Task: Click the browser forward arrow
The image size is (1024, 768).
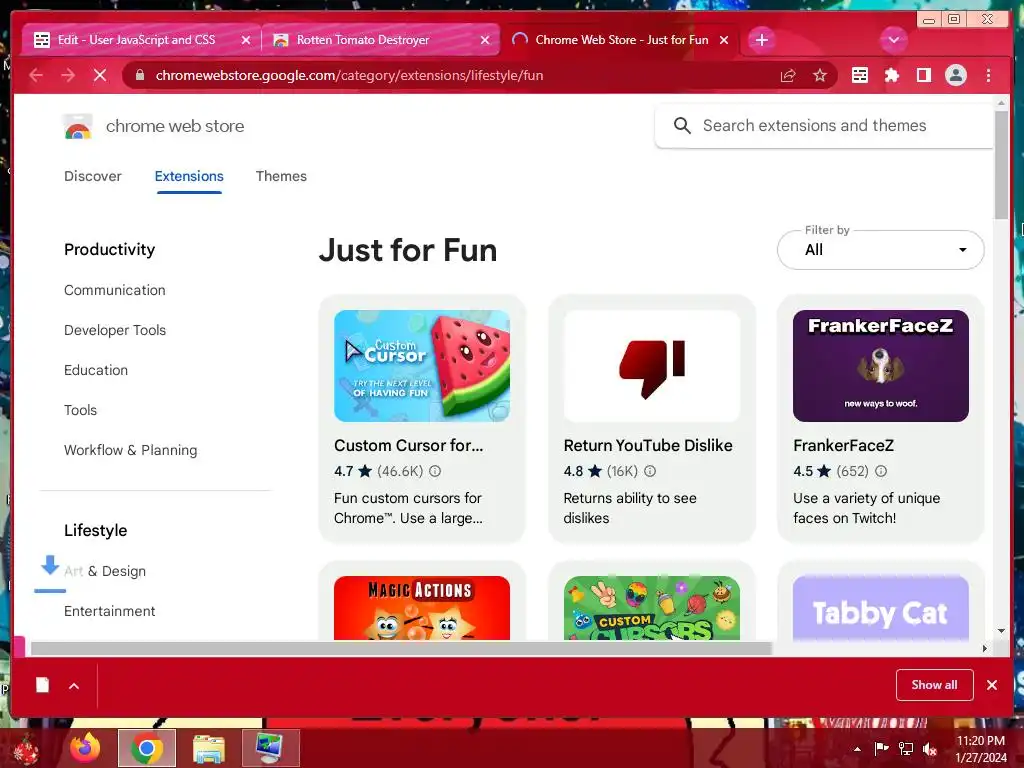Action: coord(68,75)
